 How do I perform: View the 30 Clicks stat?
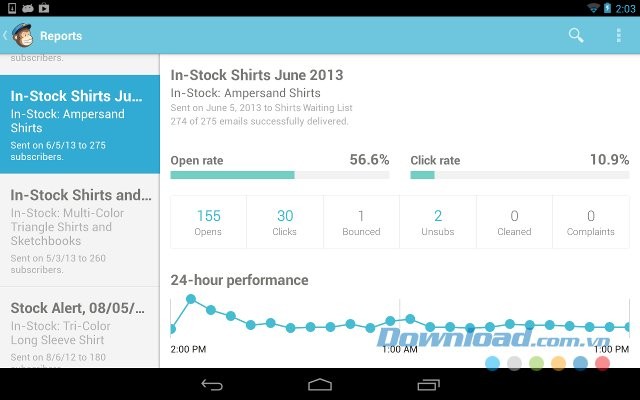pyautogui.click(x=285, y=222)
